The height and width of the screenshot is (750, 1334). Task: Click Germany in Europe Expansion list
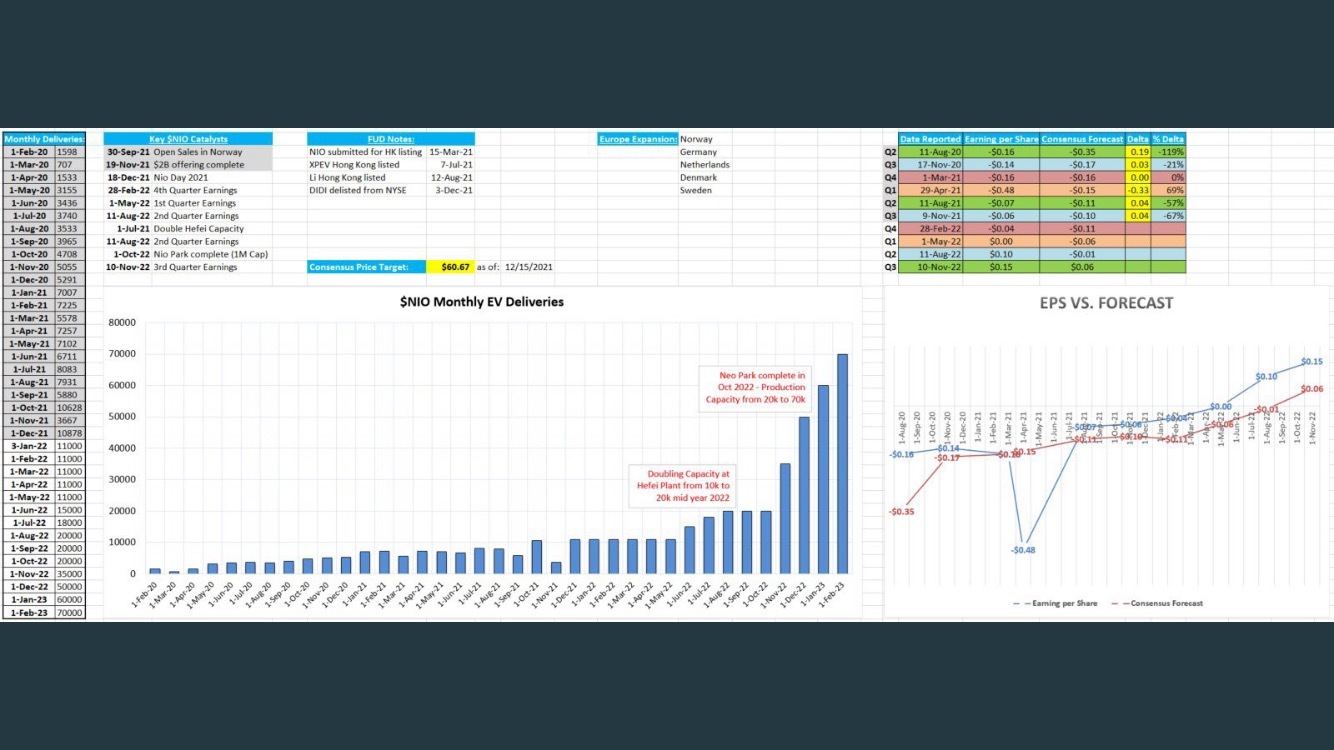[698, 152]
